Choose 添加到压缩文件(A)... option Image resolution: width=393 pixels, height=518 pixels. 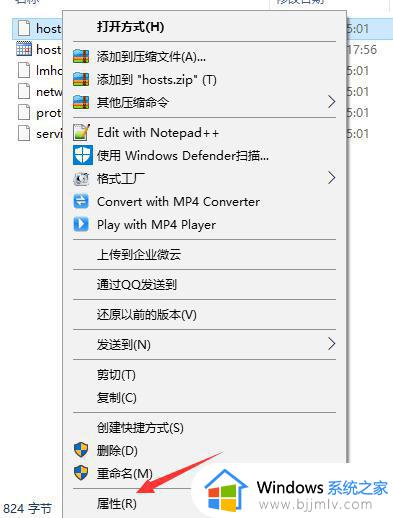click(x=204, y=56)
